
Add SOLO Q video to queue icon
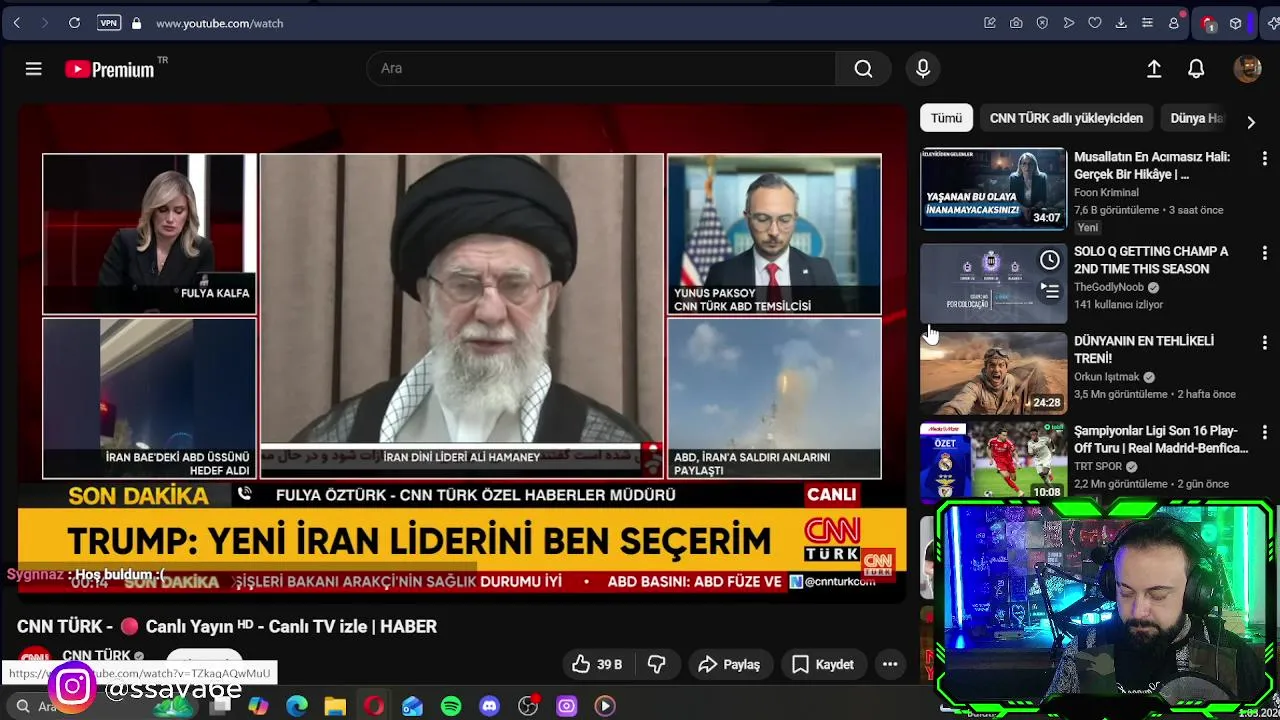(x=1049, y=291)
